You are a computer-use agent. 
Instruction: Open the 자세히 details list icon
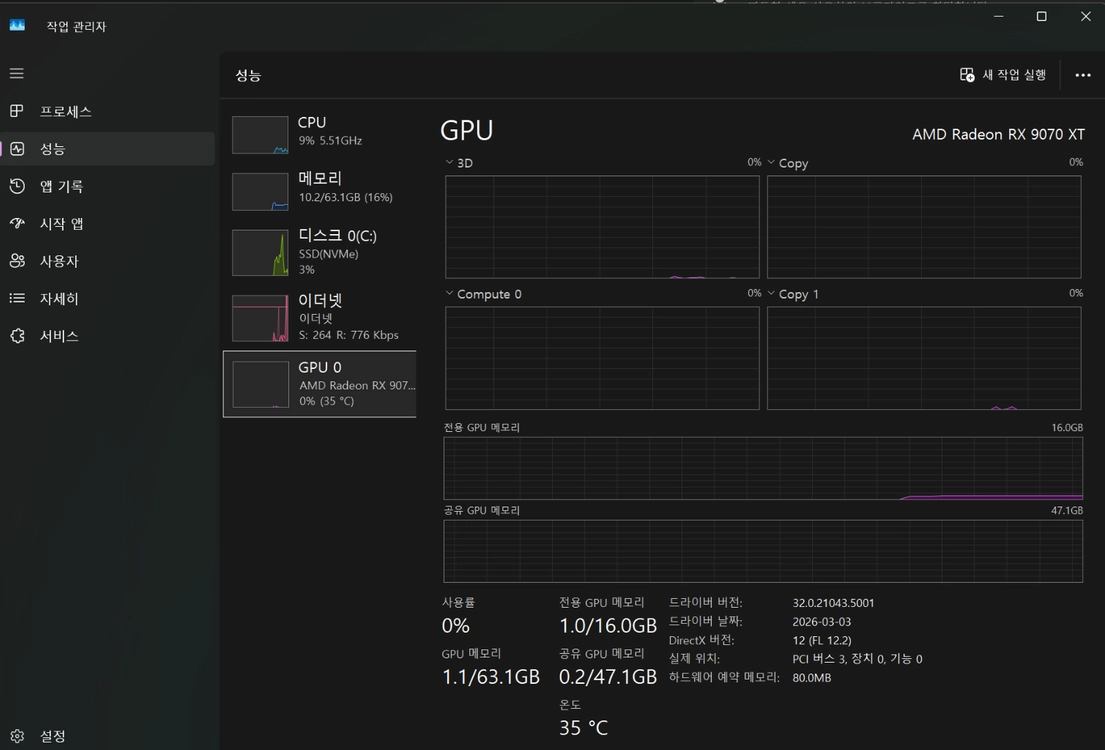pos(17,298)
